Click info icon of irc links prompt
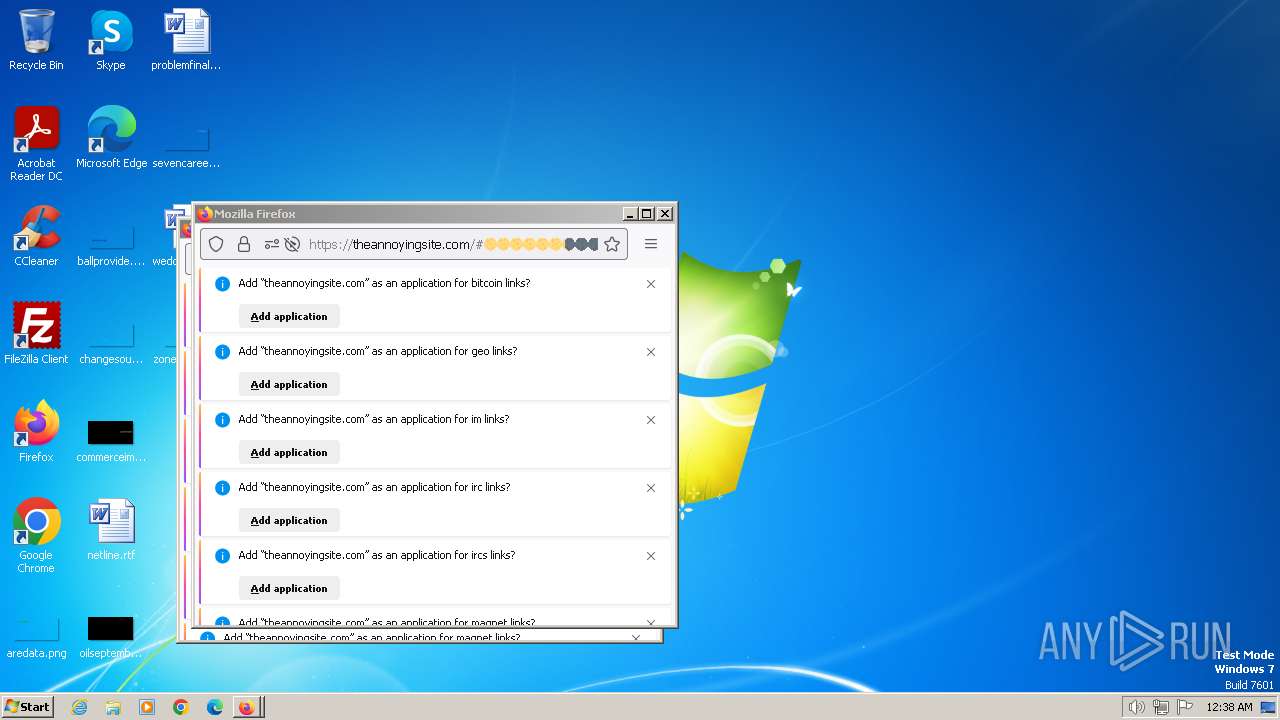 (223, 488)
